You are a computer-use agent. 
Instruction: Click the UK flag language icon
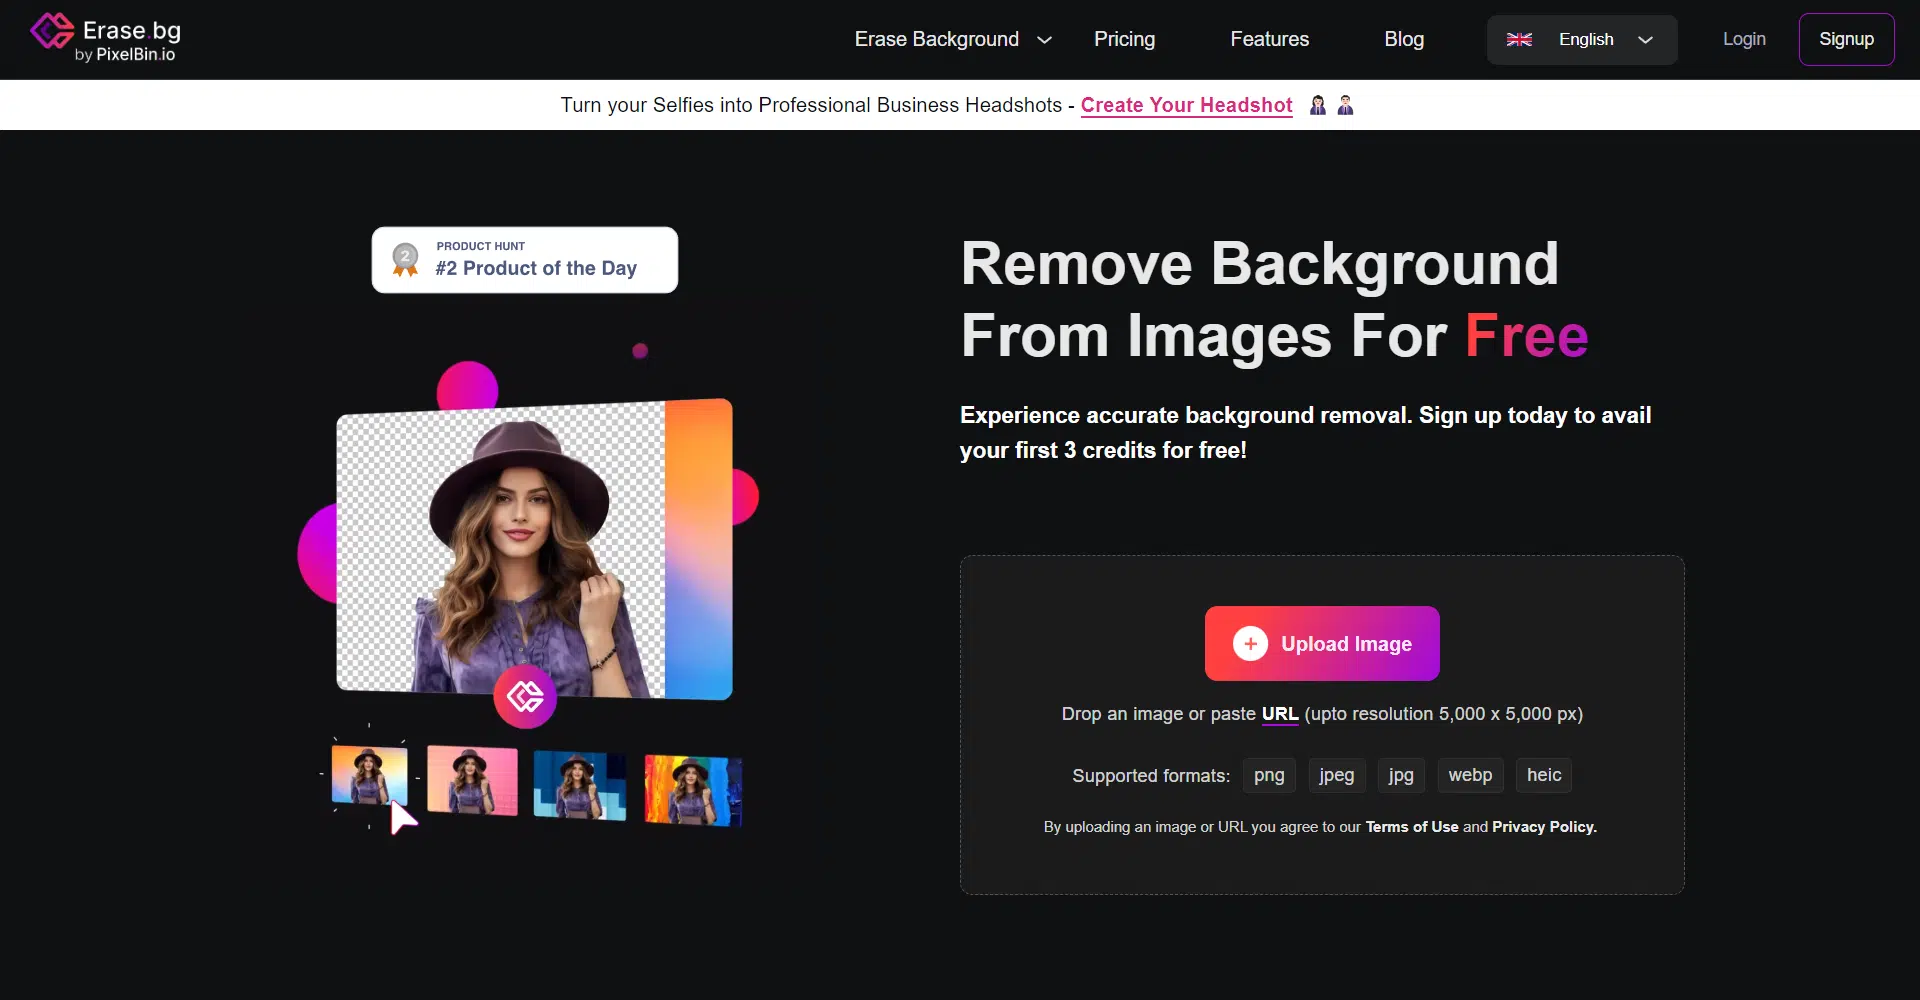[1519, 40]
